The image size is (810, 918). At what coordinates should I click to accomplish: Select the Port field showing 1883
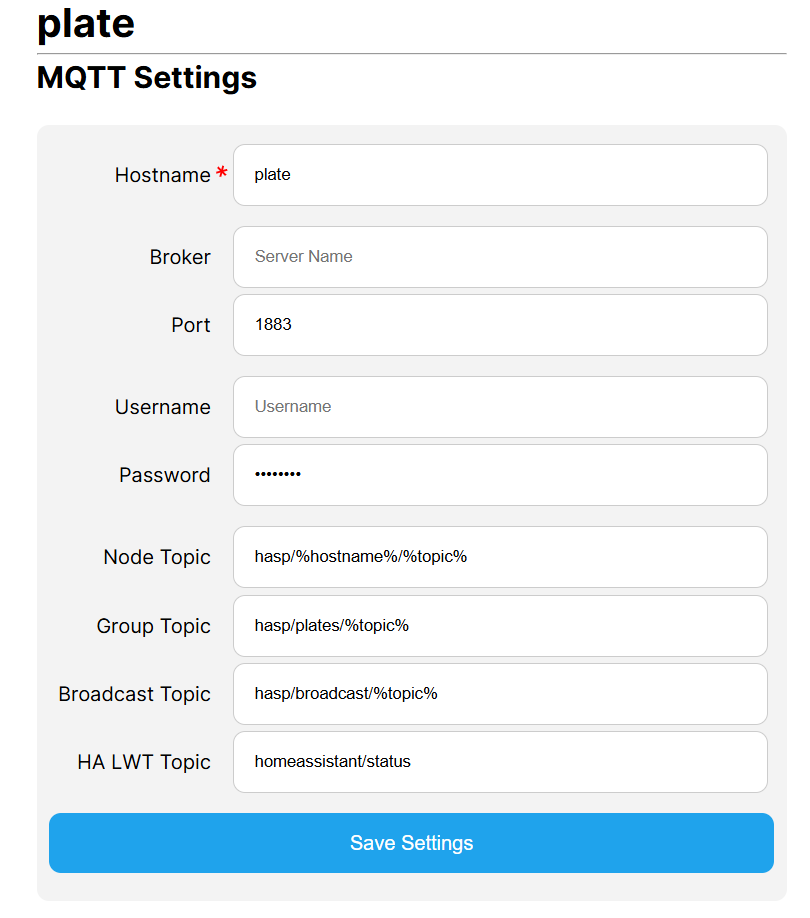click(500, 325)
